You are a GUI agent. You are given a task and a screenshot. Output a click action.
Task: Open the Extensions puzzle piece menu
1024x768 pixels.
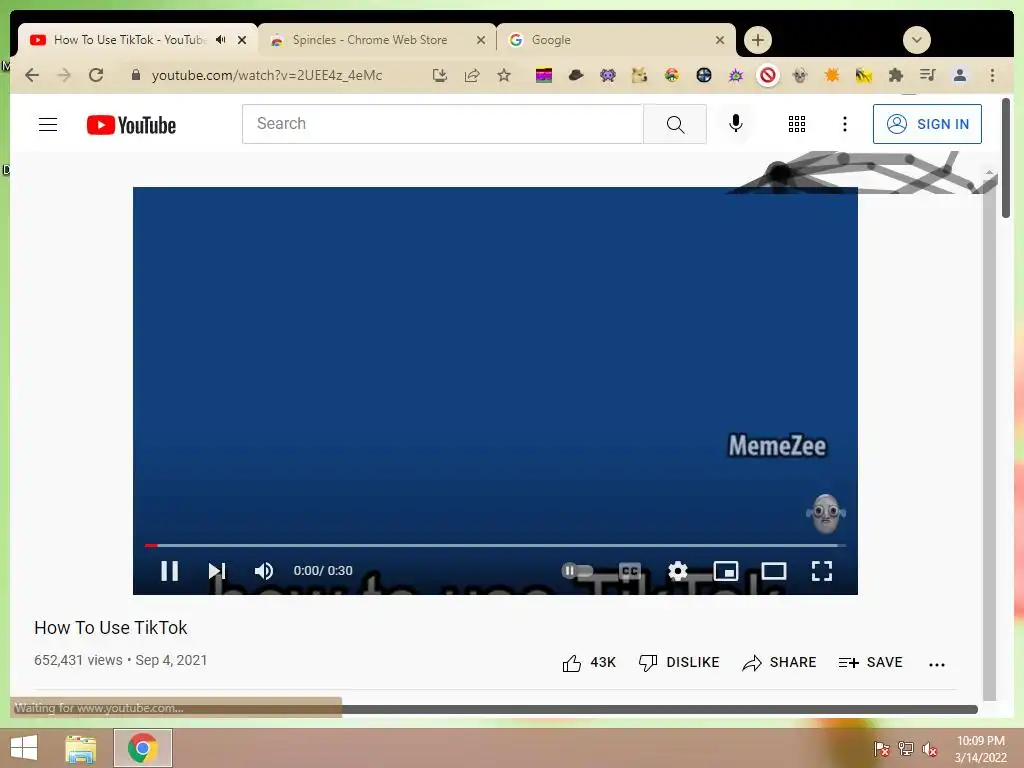click(x=896, y=75)
